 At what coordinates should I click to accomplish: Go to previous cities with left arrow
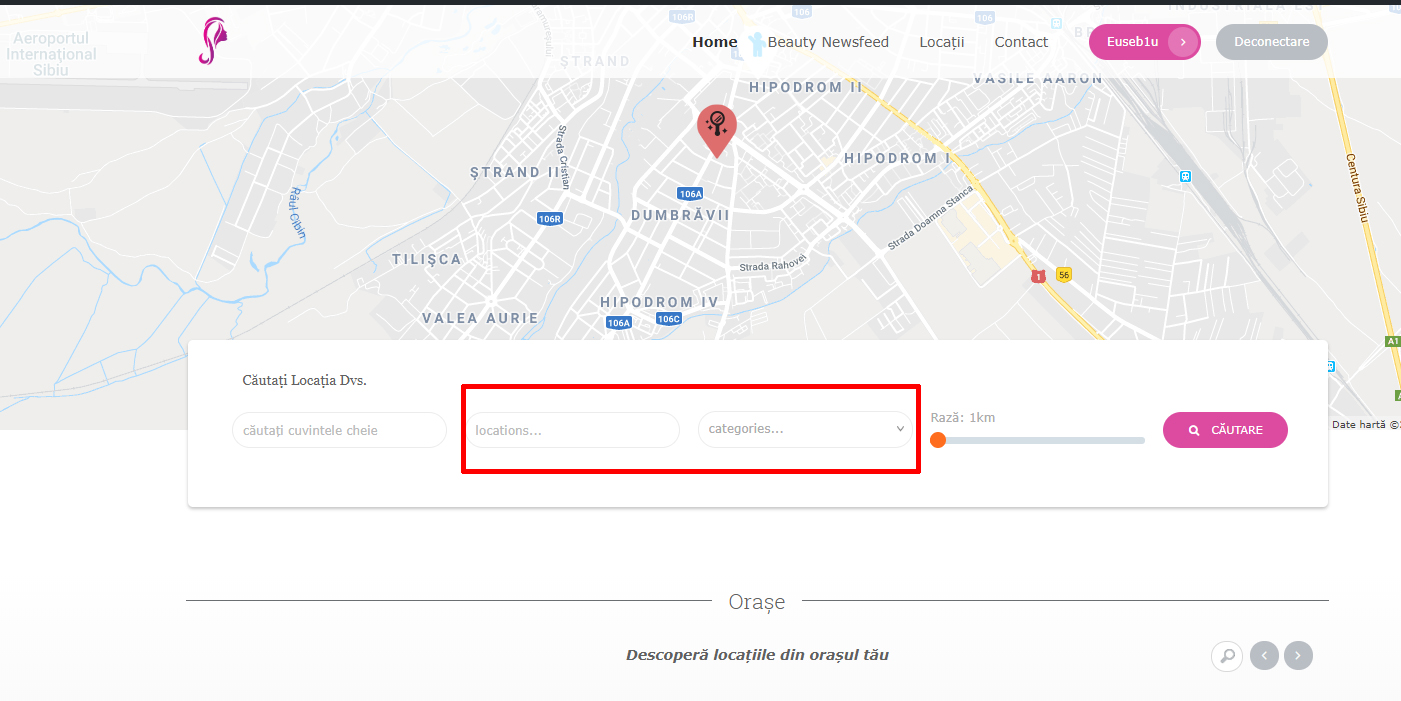coord(1264,656)
